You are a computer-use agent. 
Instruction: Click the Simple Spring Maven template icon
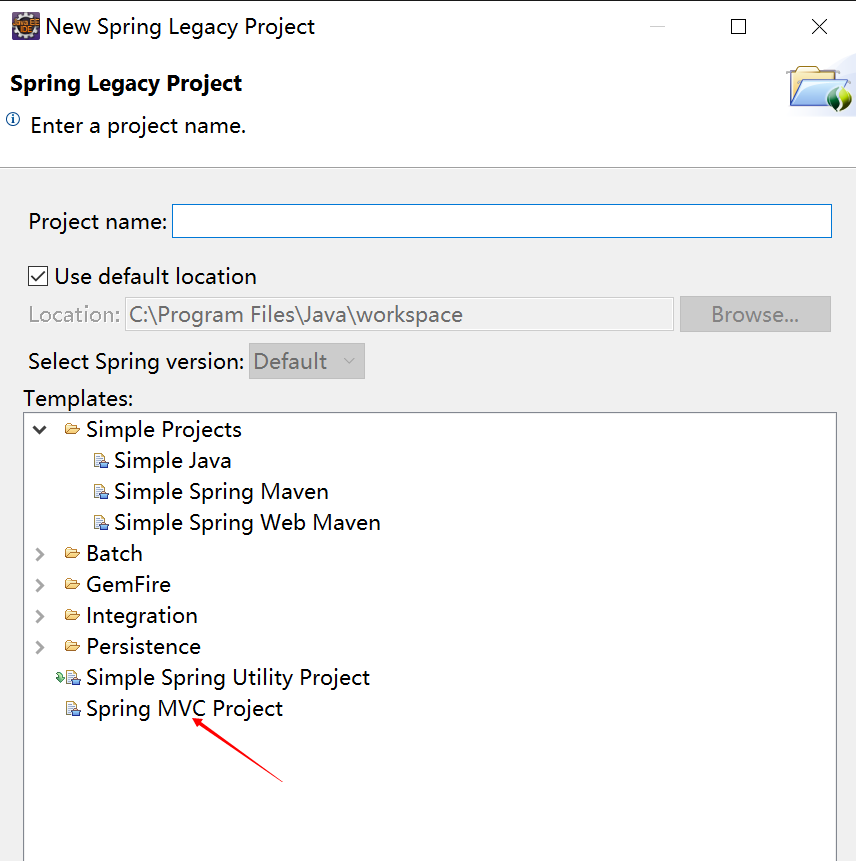click(100, 491)
